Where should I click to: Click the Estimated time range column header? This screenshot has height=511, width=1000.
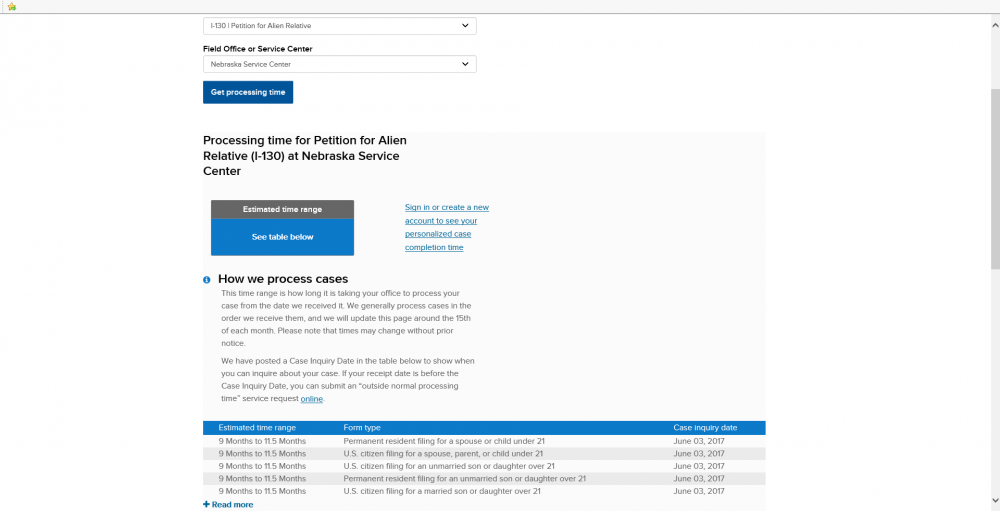click(x=257, y=428)
